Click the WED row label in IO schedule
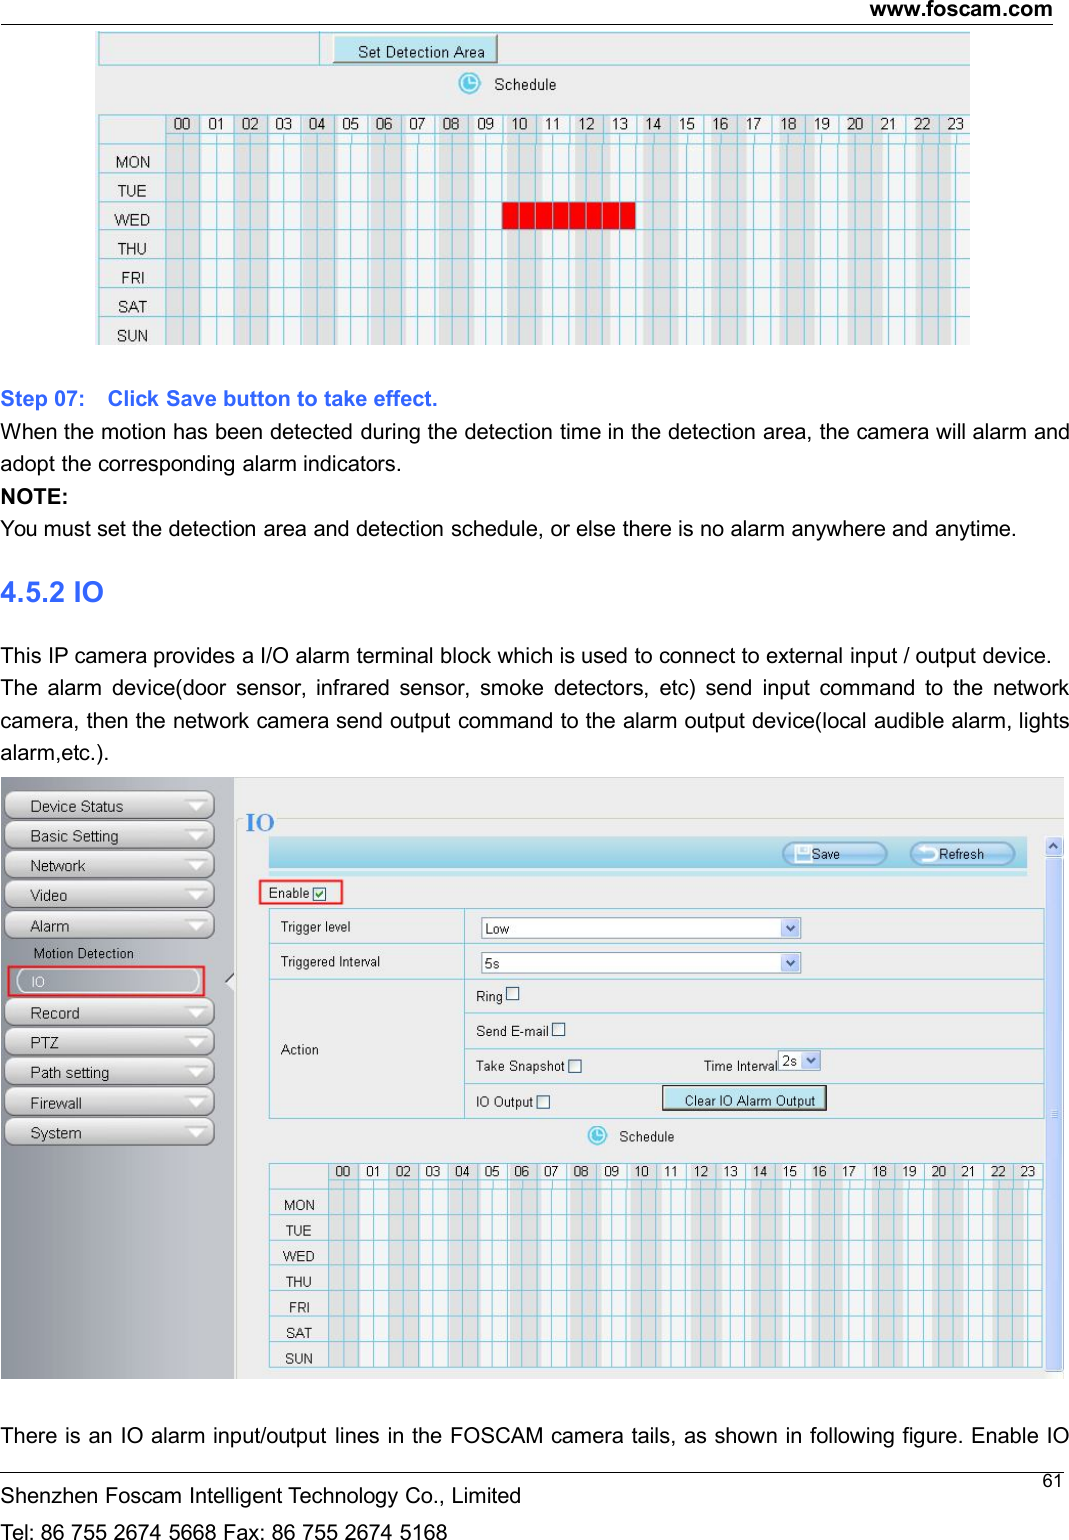The height and width of the screenshot is (1540, 1069). point(299,1256)
